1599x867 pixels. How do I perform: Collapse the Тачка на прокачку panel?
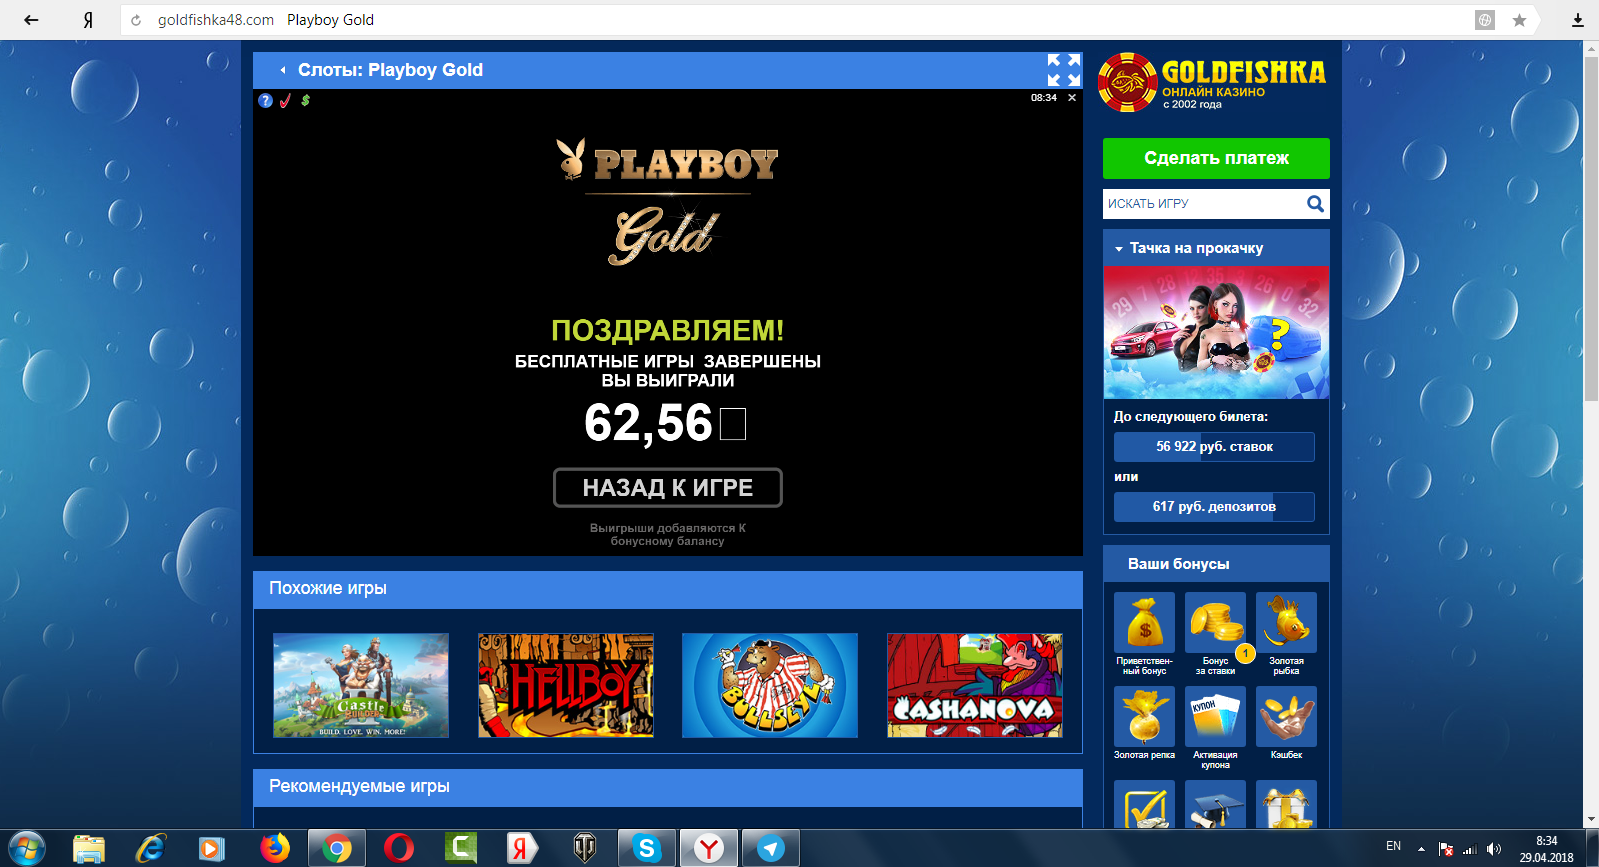(x=1119, y=249)
